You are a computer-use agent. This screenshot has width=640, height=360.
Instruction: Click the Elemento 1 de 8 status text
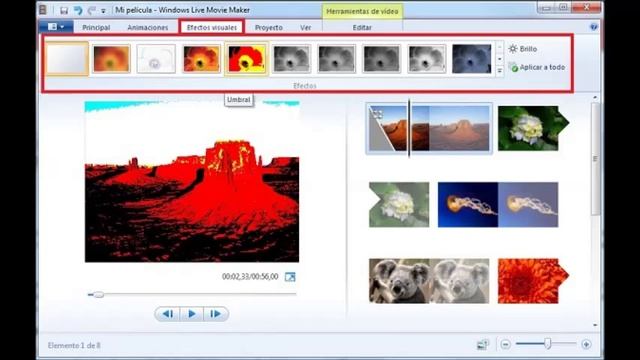pos(74,345)
